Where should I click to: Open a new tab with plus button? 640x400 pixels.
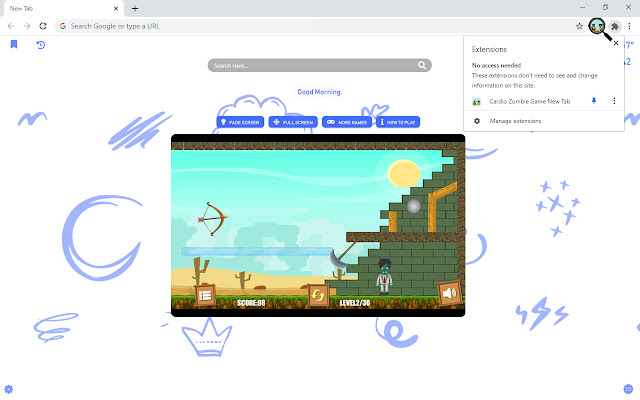[x=135, y=8]
